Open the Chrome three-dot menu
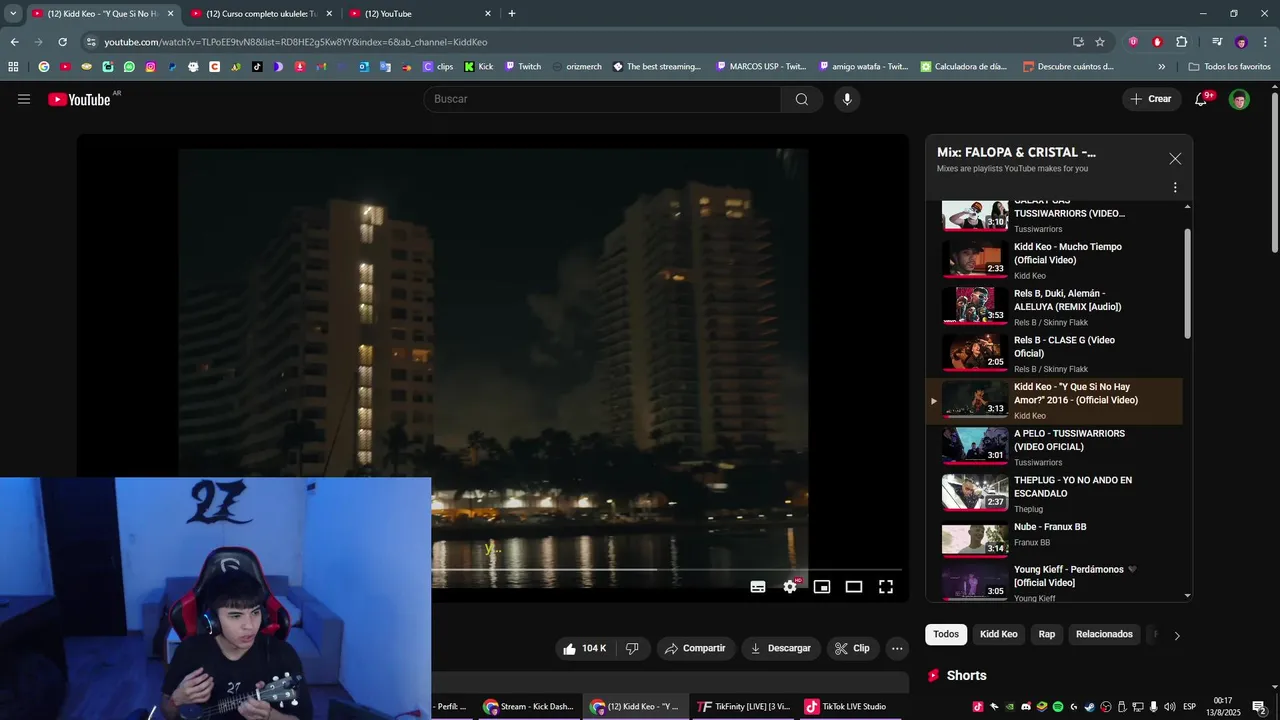Image resolution: width=1280 pixels, height=720 pixels. click(x=1265, y=42)
